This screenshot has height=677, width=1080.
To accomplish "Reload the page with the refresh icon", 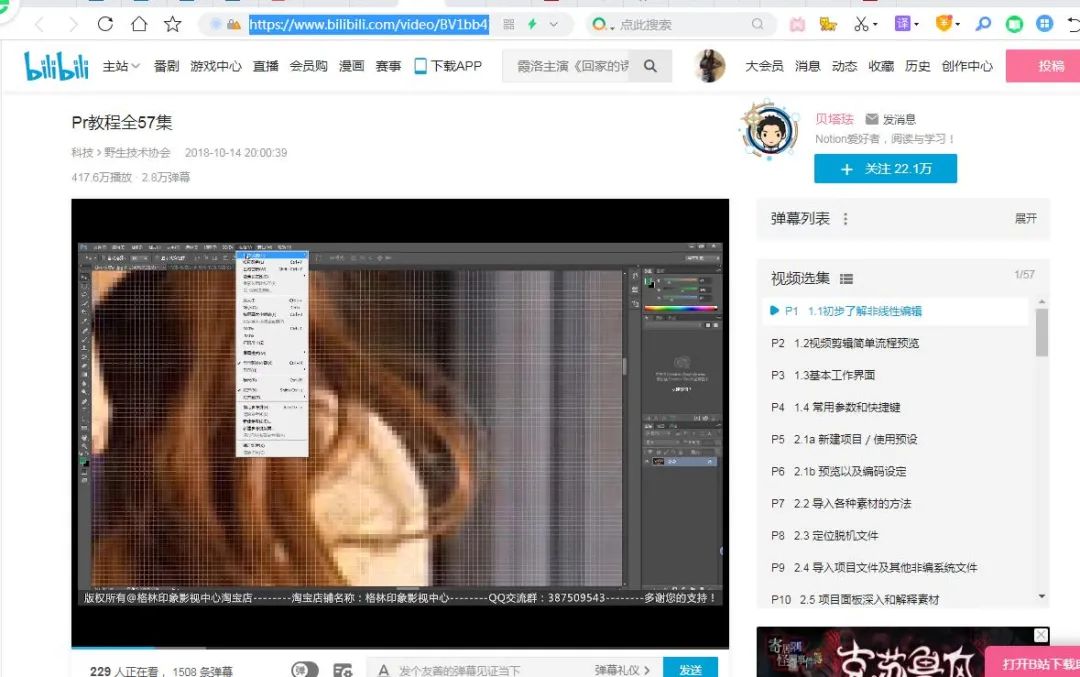I will coord(105,24).
